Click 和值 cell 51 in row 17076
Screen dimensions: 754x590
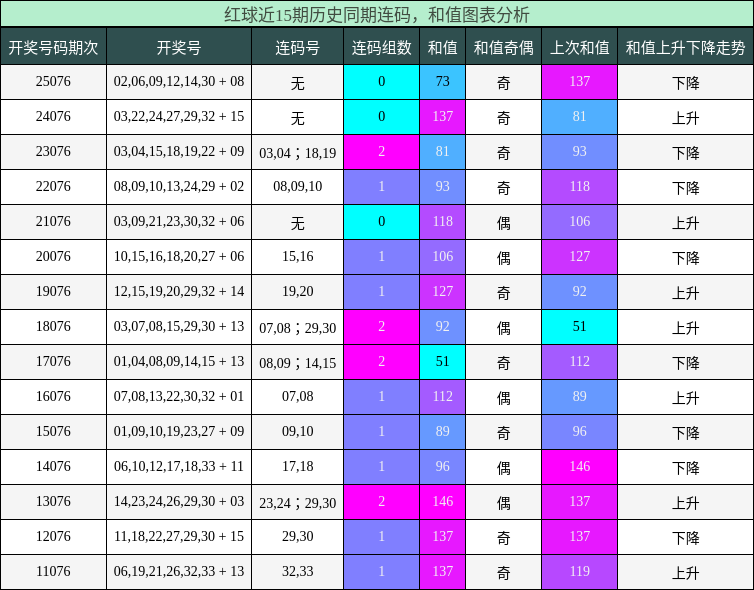442,362
